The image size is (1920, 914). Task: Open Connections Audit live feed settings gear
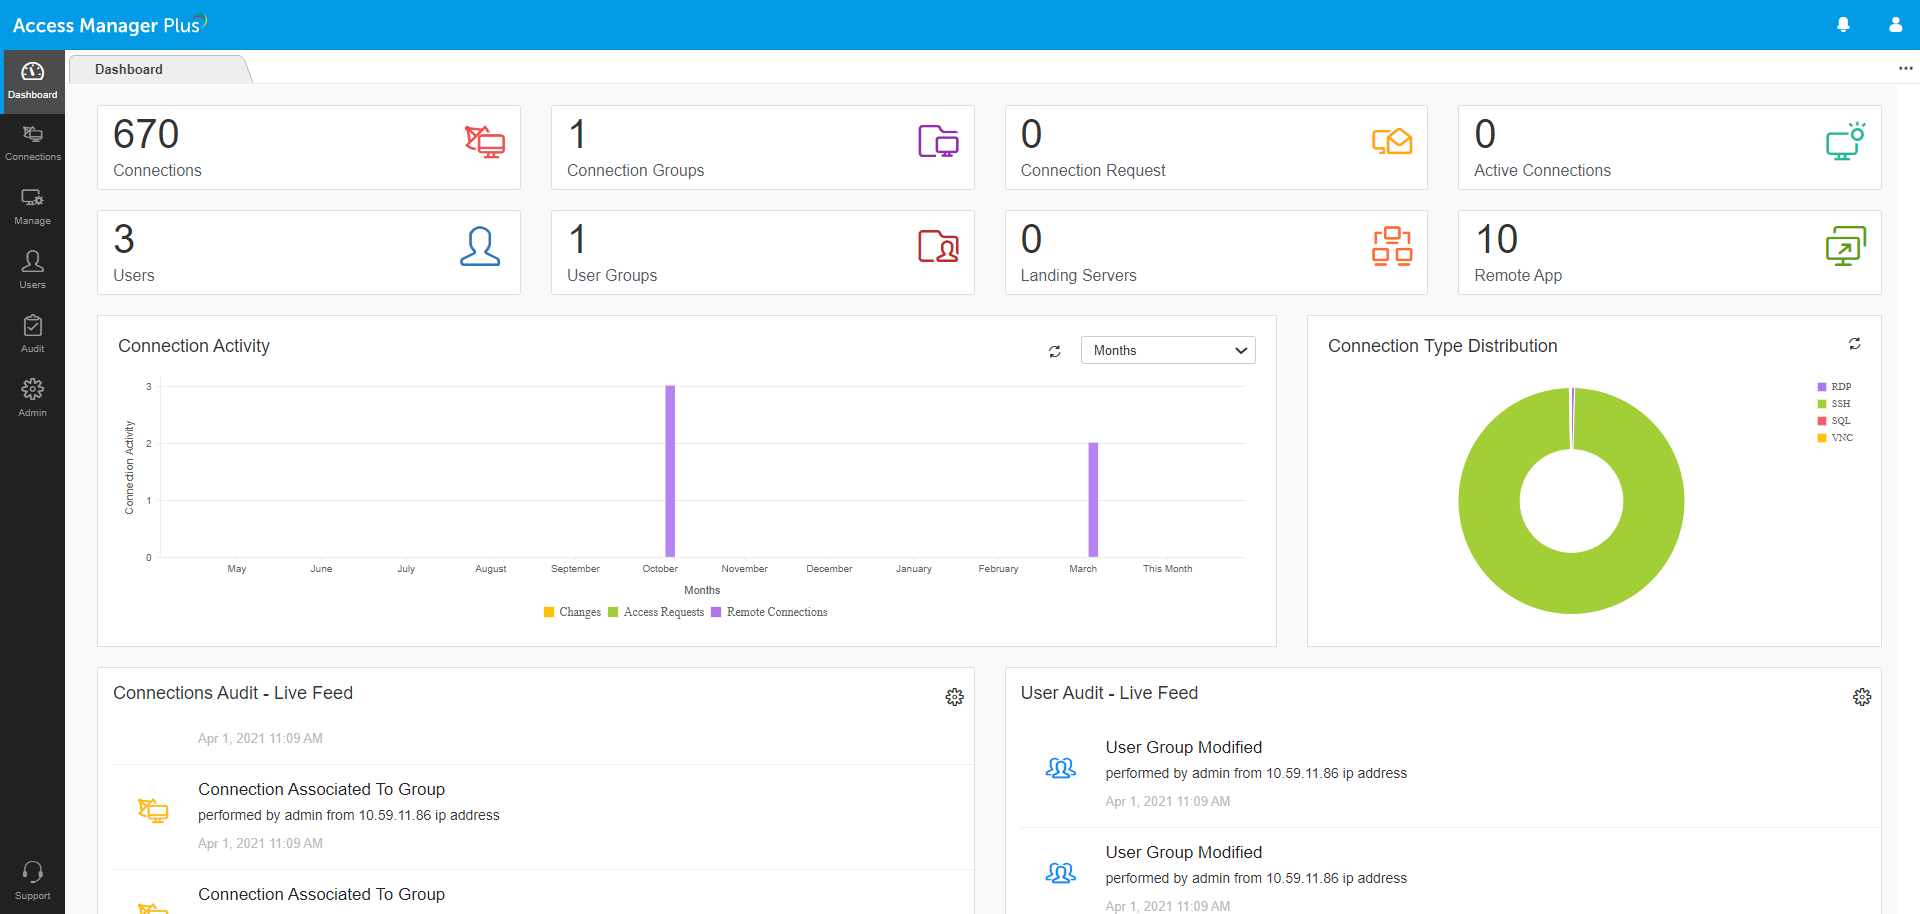[955, 697]
